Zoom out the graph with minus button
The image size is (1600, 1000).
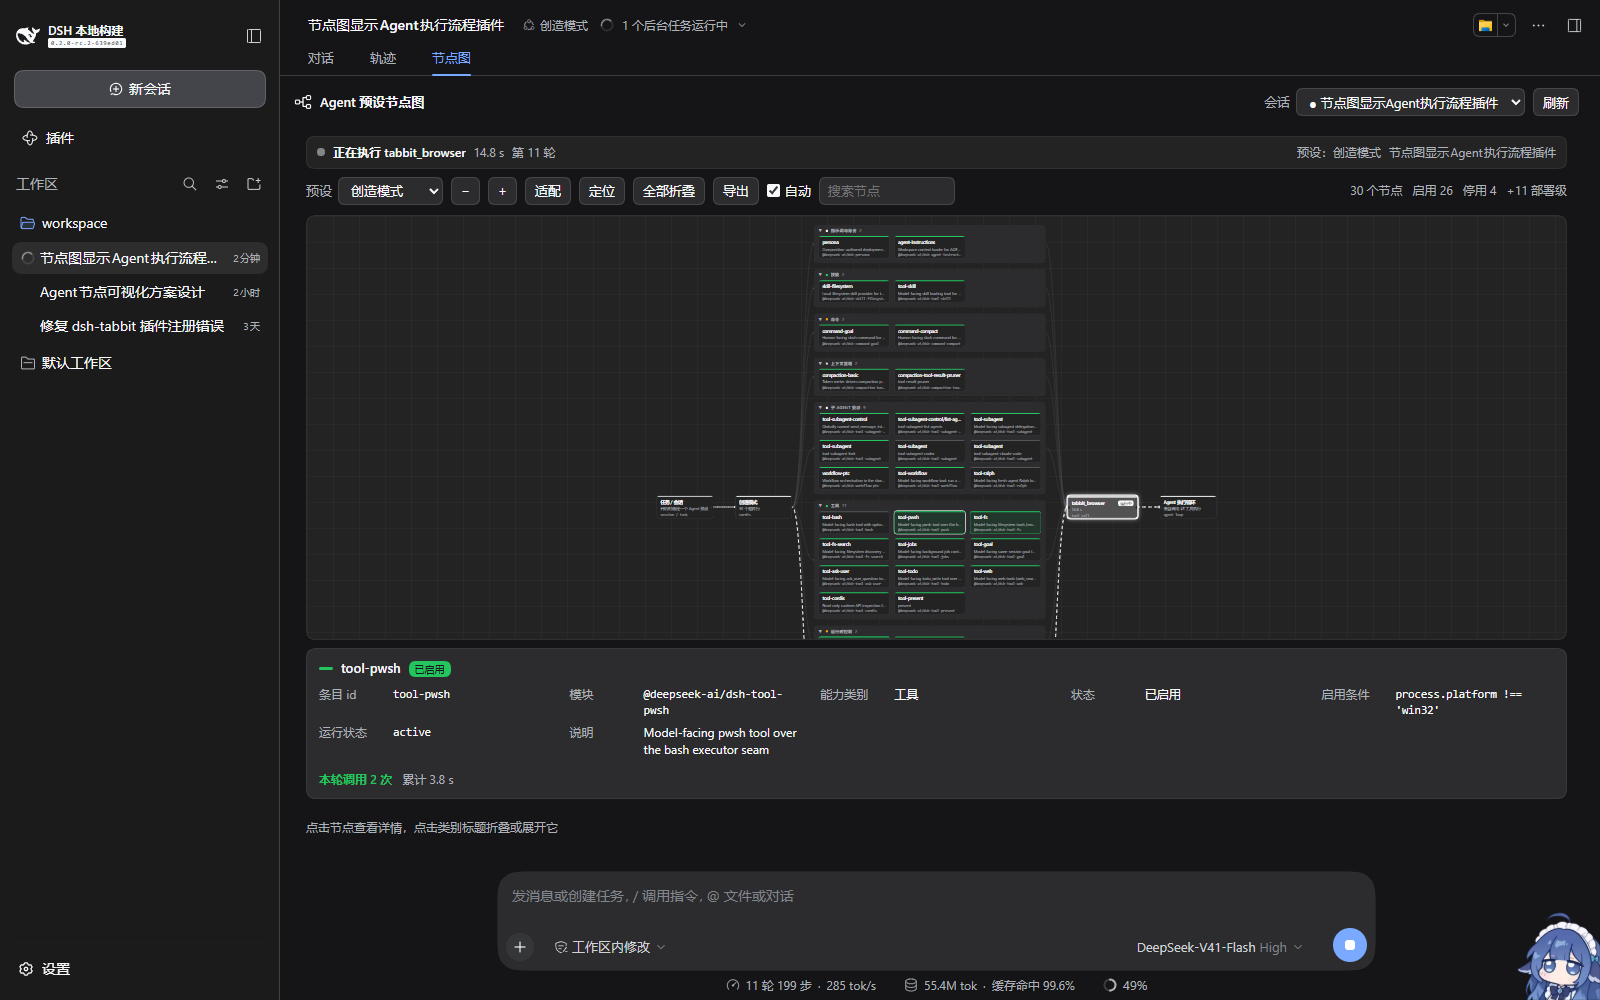tap(465, 191)
